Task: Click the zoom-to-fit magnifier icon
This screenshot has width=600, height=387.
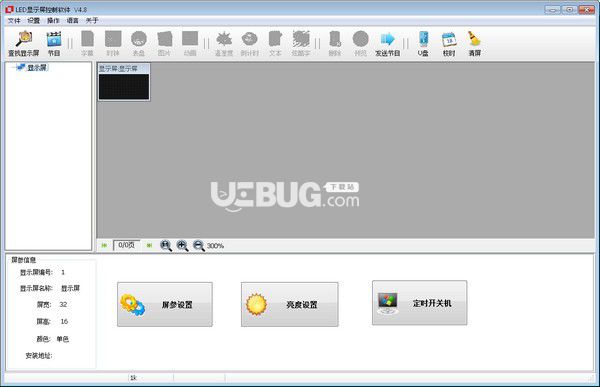Action: [166, 245]
